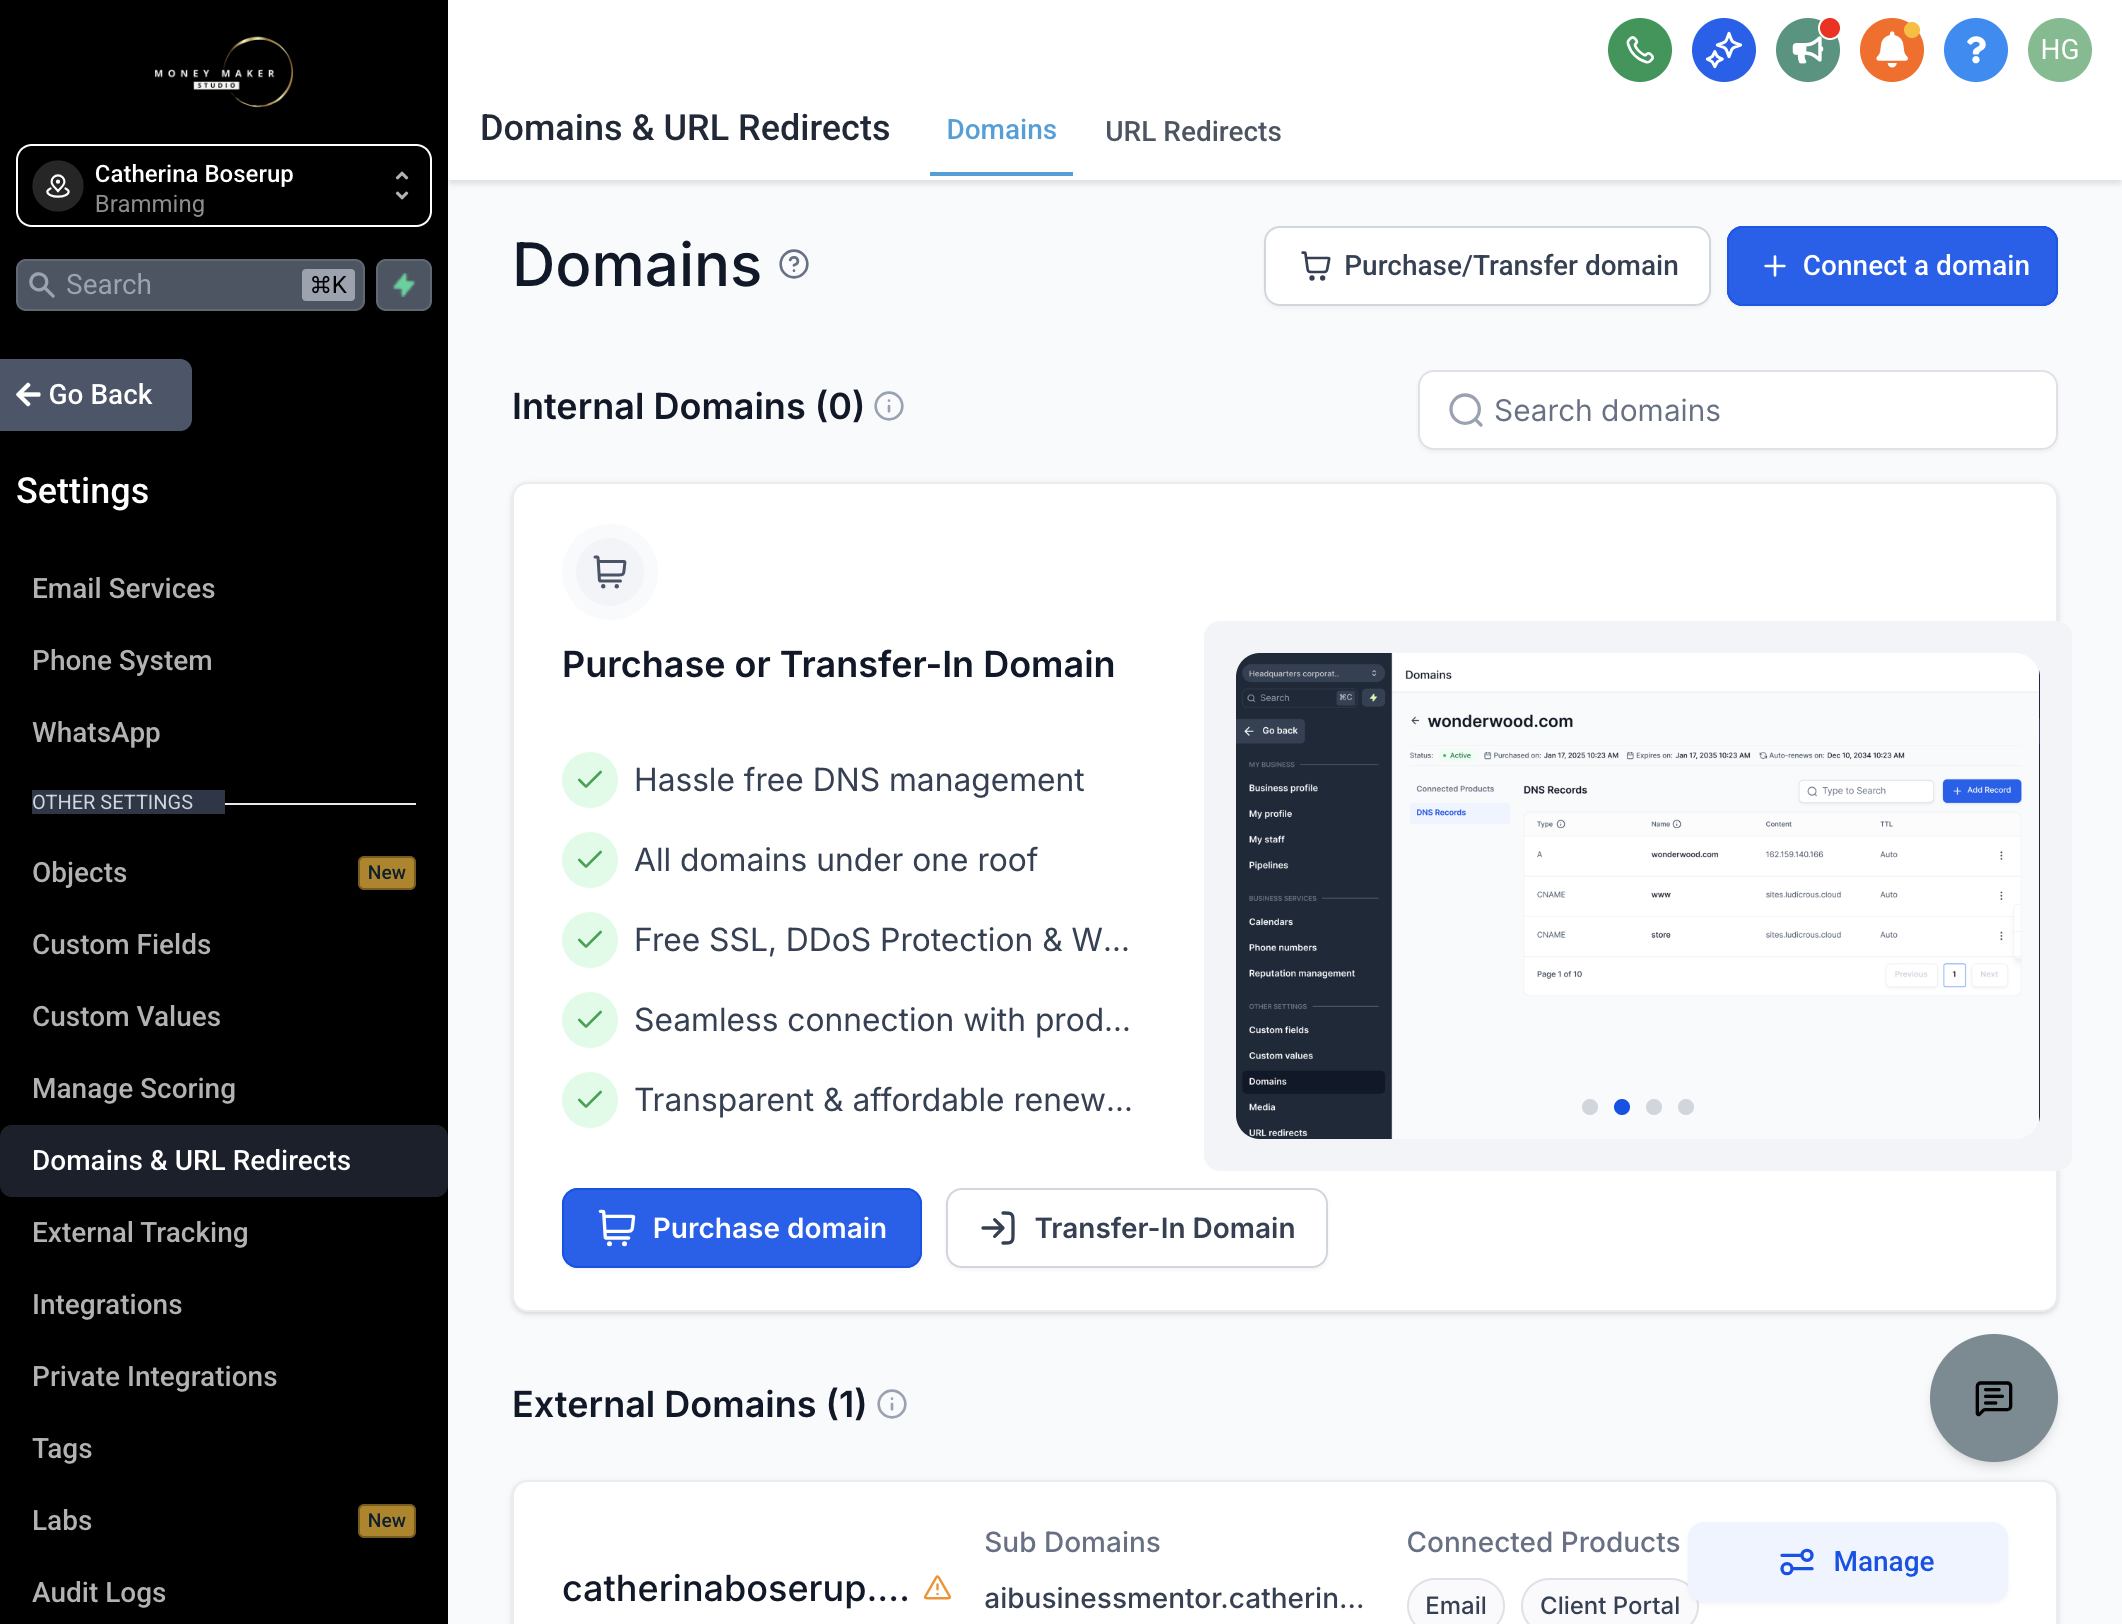This screenshot has height=1624, width=2122.
Task: Open the AI sparkle assistant icon
Action: [1723, 50]
